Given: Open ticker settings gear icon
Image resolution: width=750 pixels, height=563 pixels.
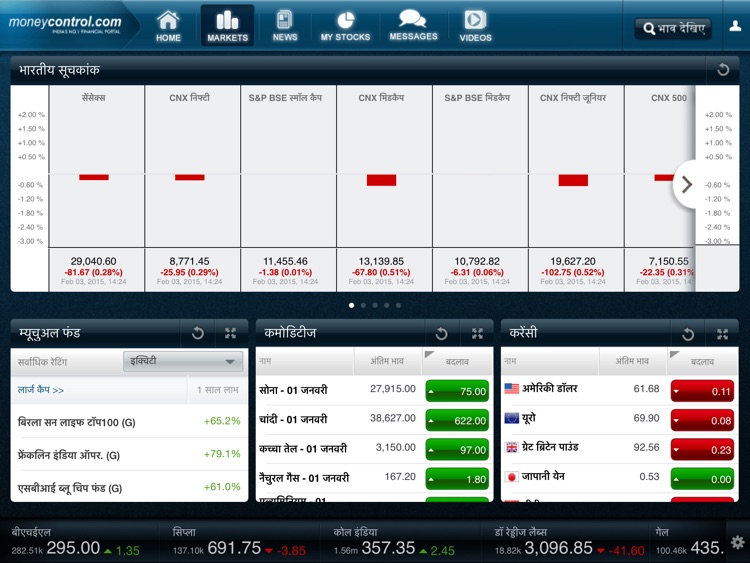Looking at the screenshot, I should (x=738, y=542).
